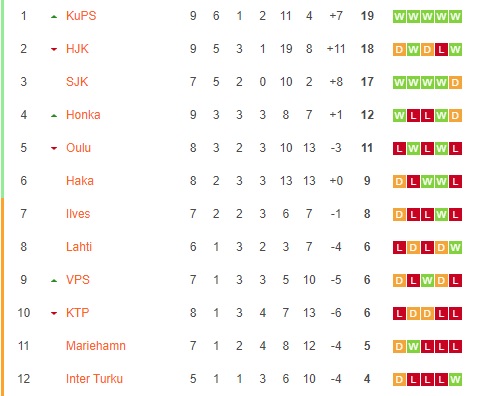The image size is (477, 396).
Task: Click the red down arrow beside HJK
Action: click(54, 50)
